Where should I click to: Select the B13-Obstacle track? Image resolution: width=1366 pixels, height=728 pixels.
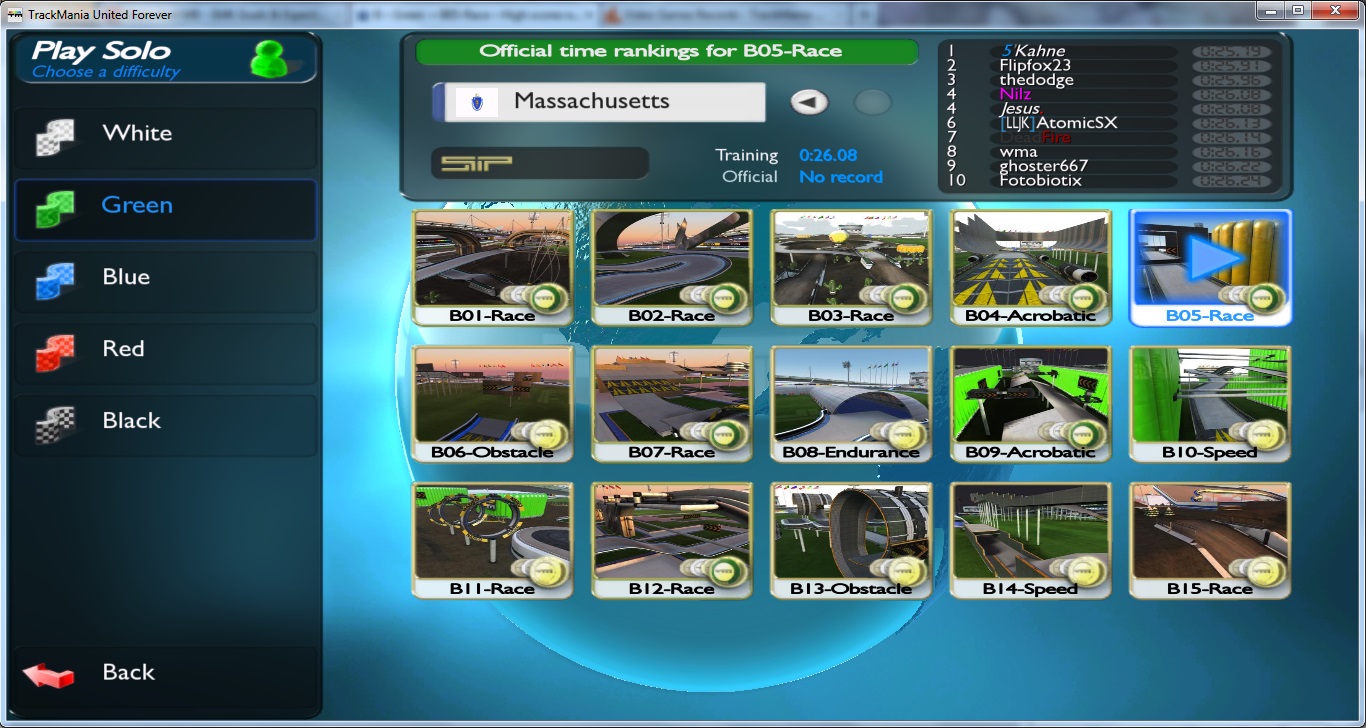tap(851, 540)
